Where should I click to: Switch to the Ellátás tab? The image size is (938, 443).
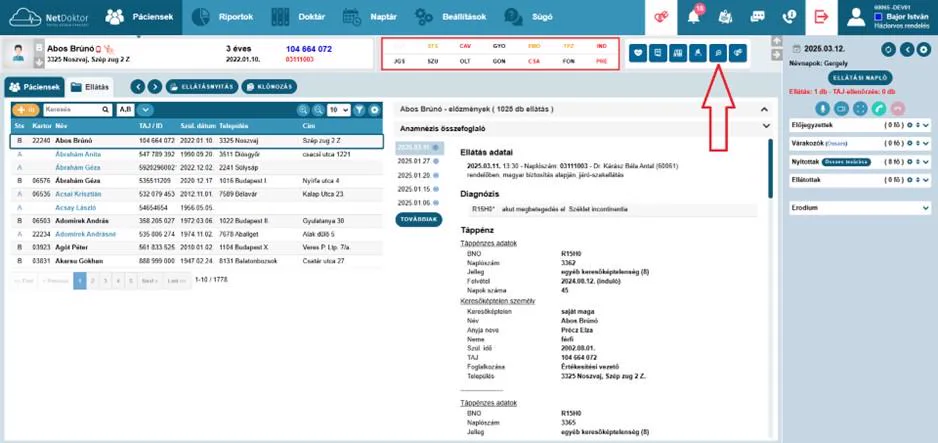click(90, 87)
